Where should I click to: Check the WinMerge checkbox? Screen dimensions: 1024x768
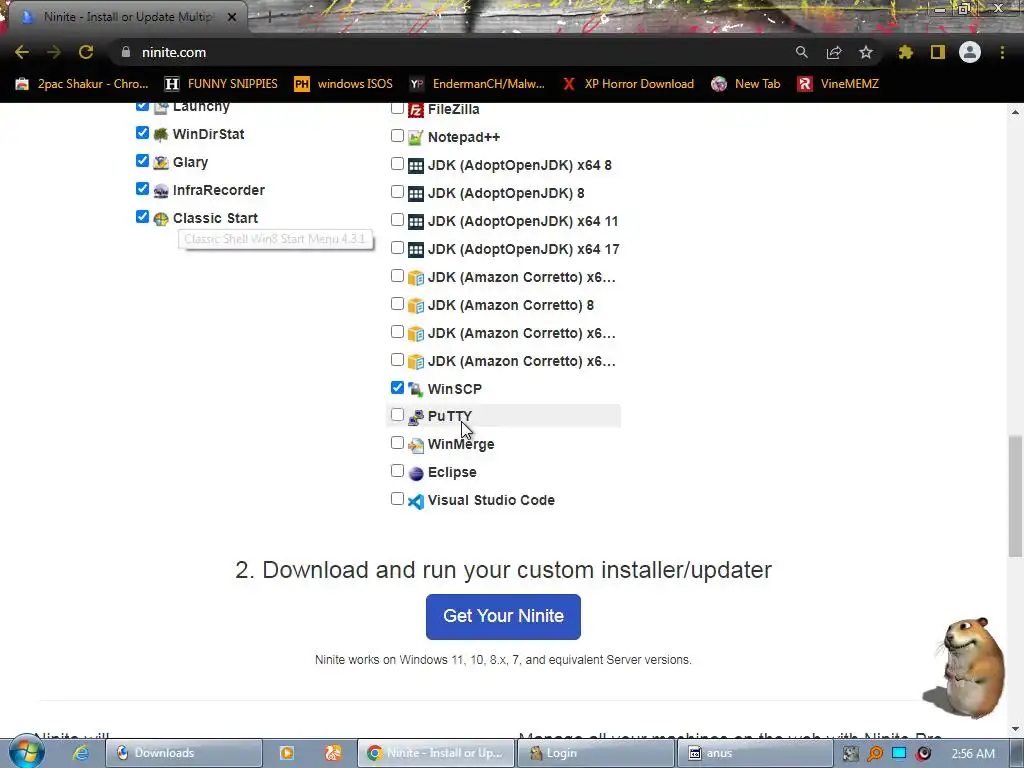coord(397,443)
